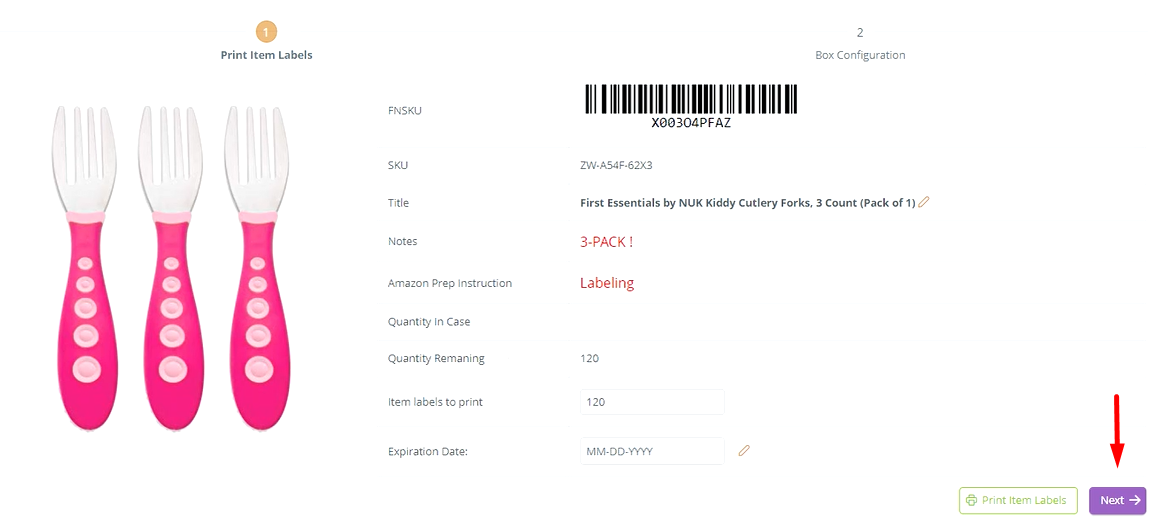Select the Print Item Labels step label

click(266, 55)
